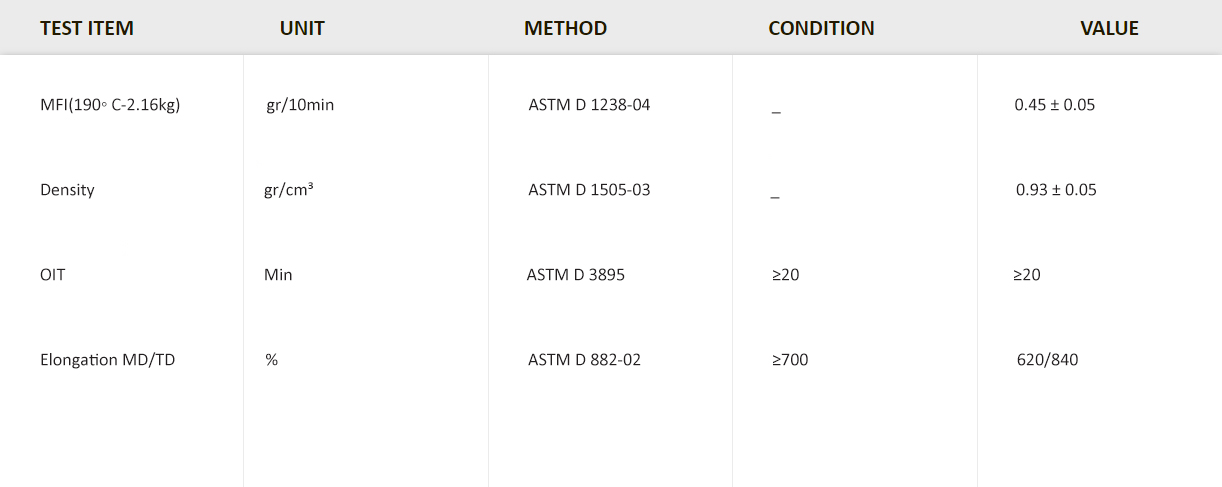The width and height of the screenshot is (1222, 487).
Task: Click the UNIT column header
Action: tap(302, 28)
